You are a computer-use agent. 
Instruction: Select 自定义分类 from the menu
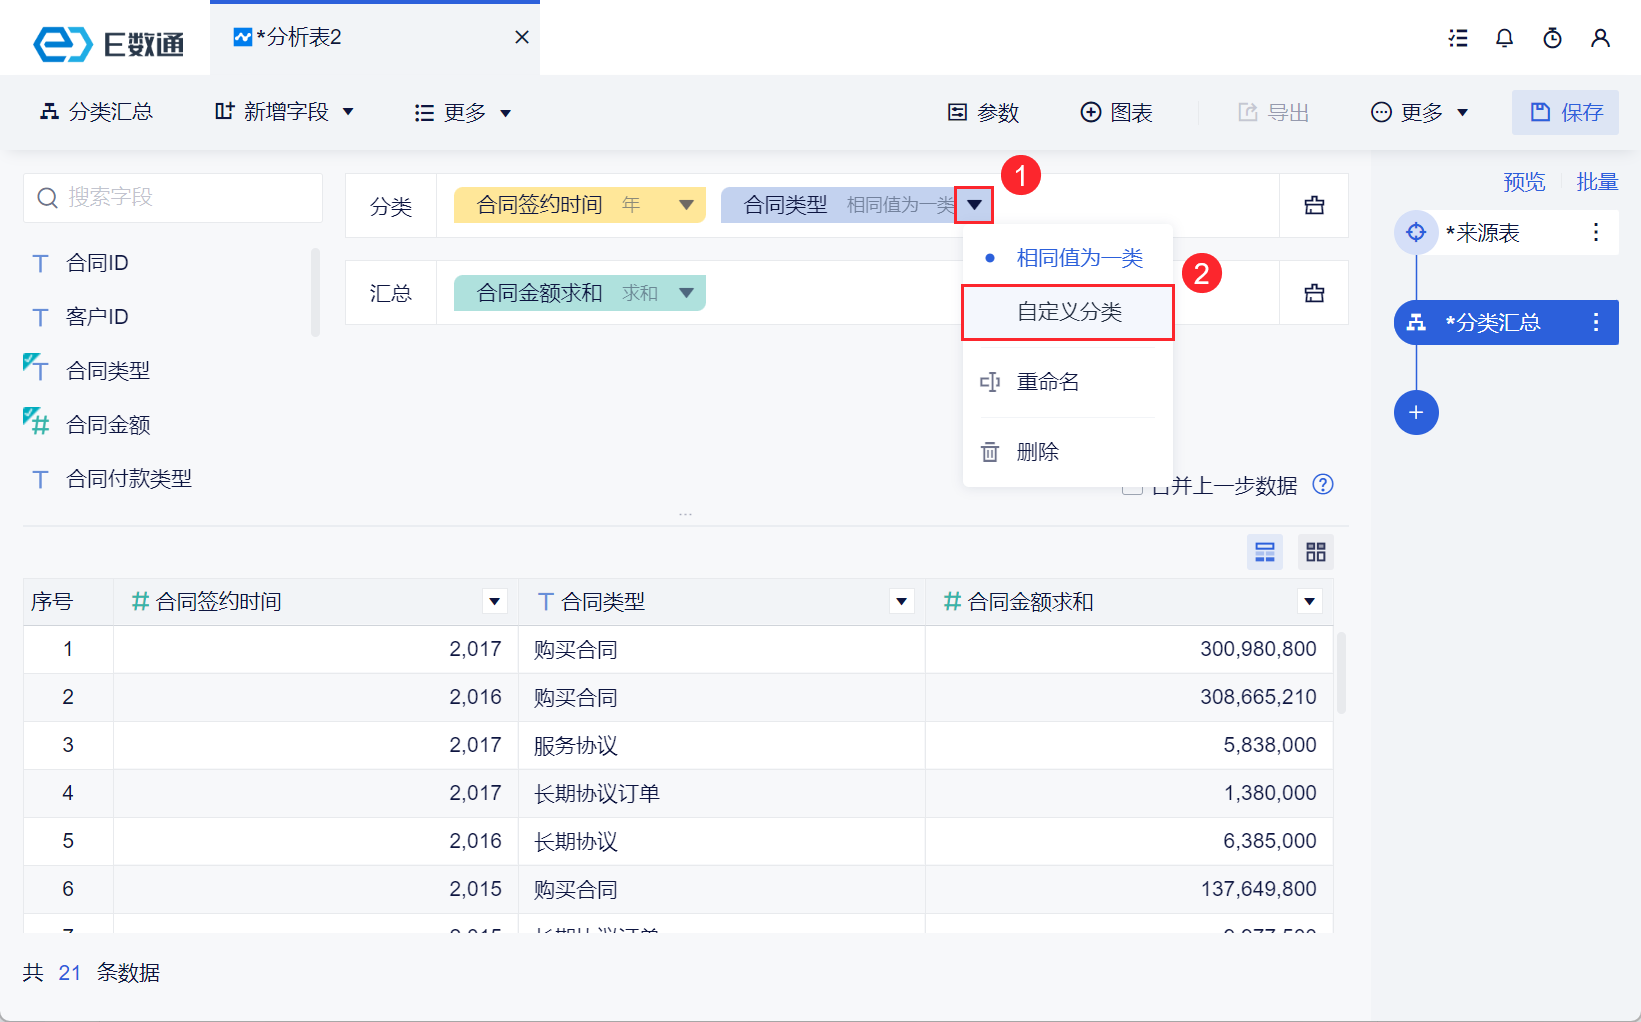pyautogui.click(x=1068, y=312)
